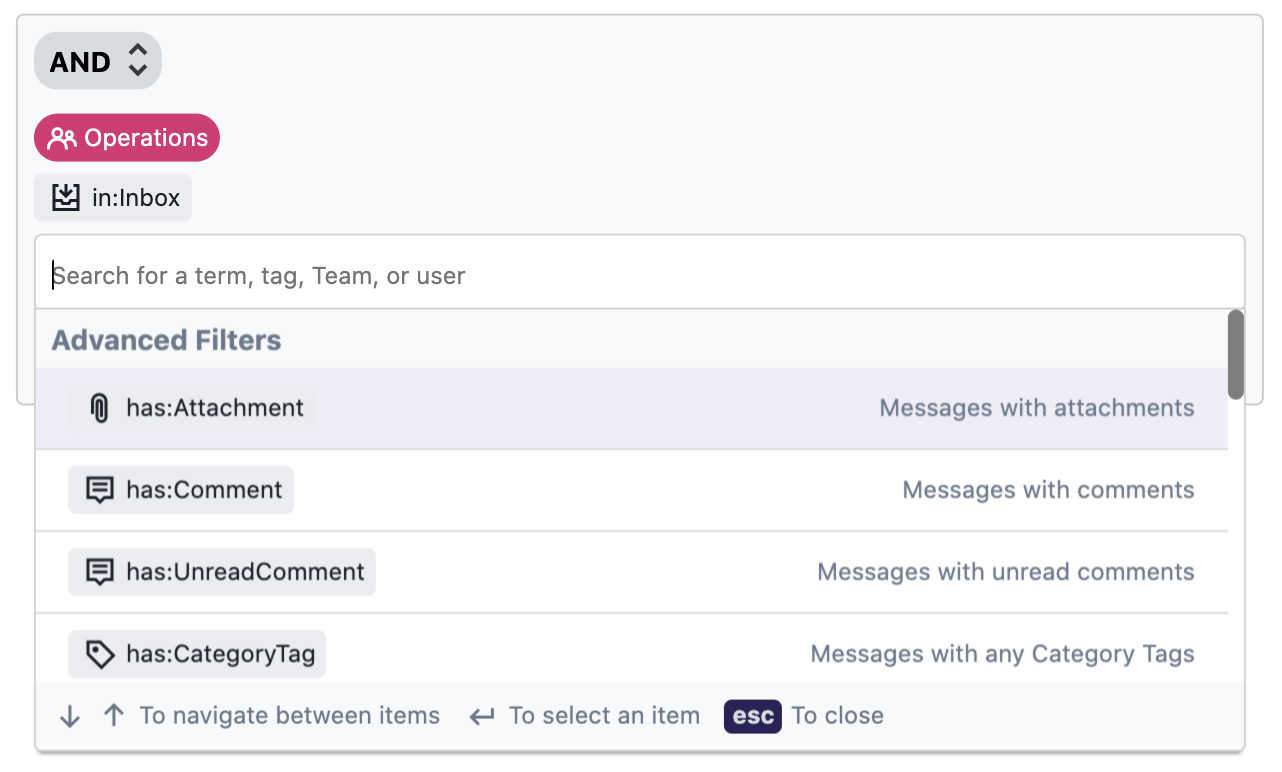Choose the has:Attachment filter

(631, 408)
